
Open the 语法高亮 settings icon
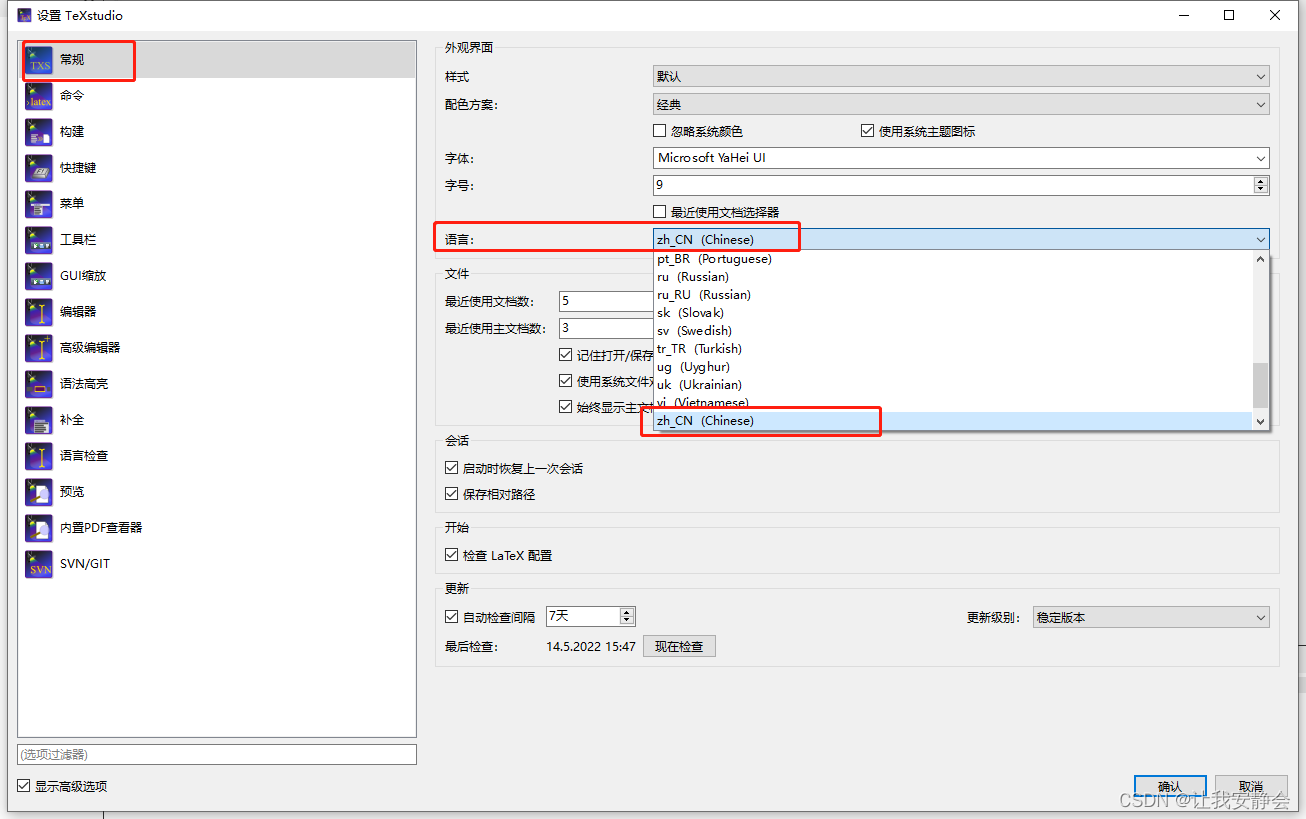39,384
